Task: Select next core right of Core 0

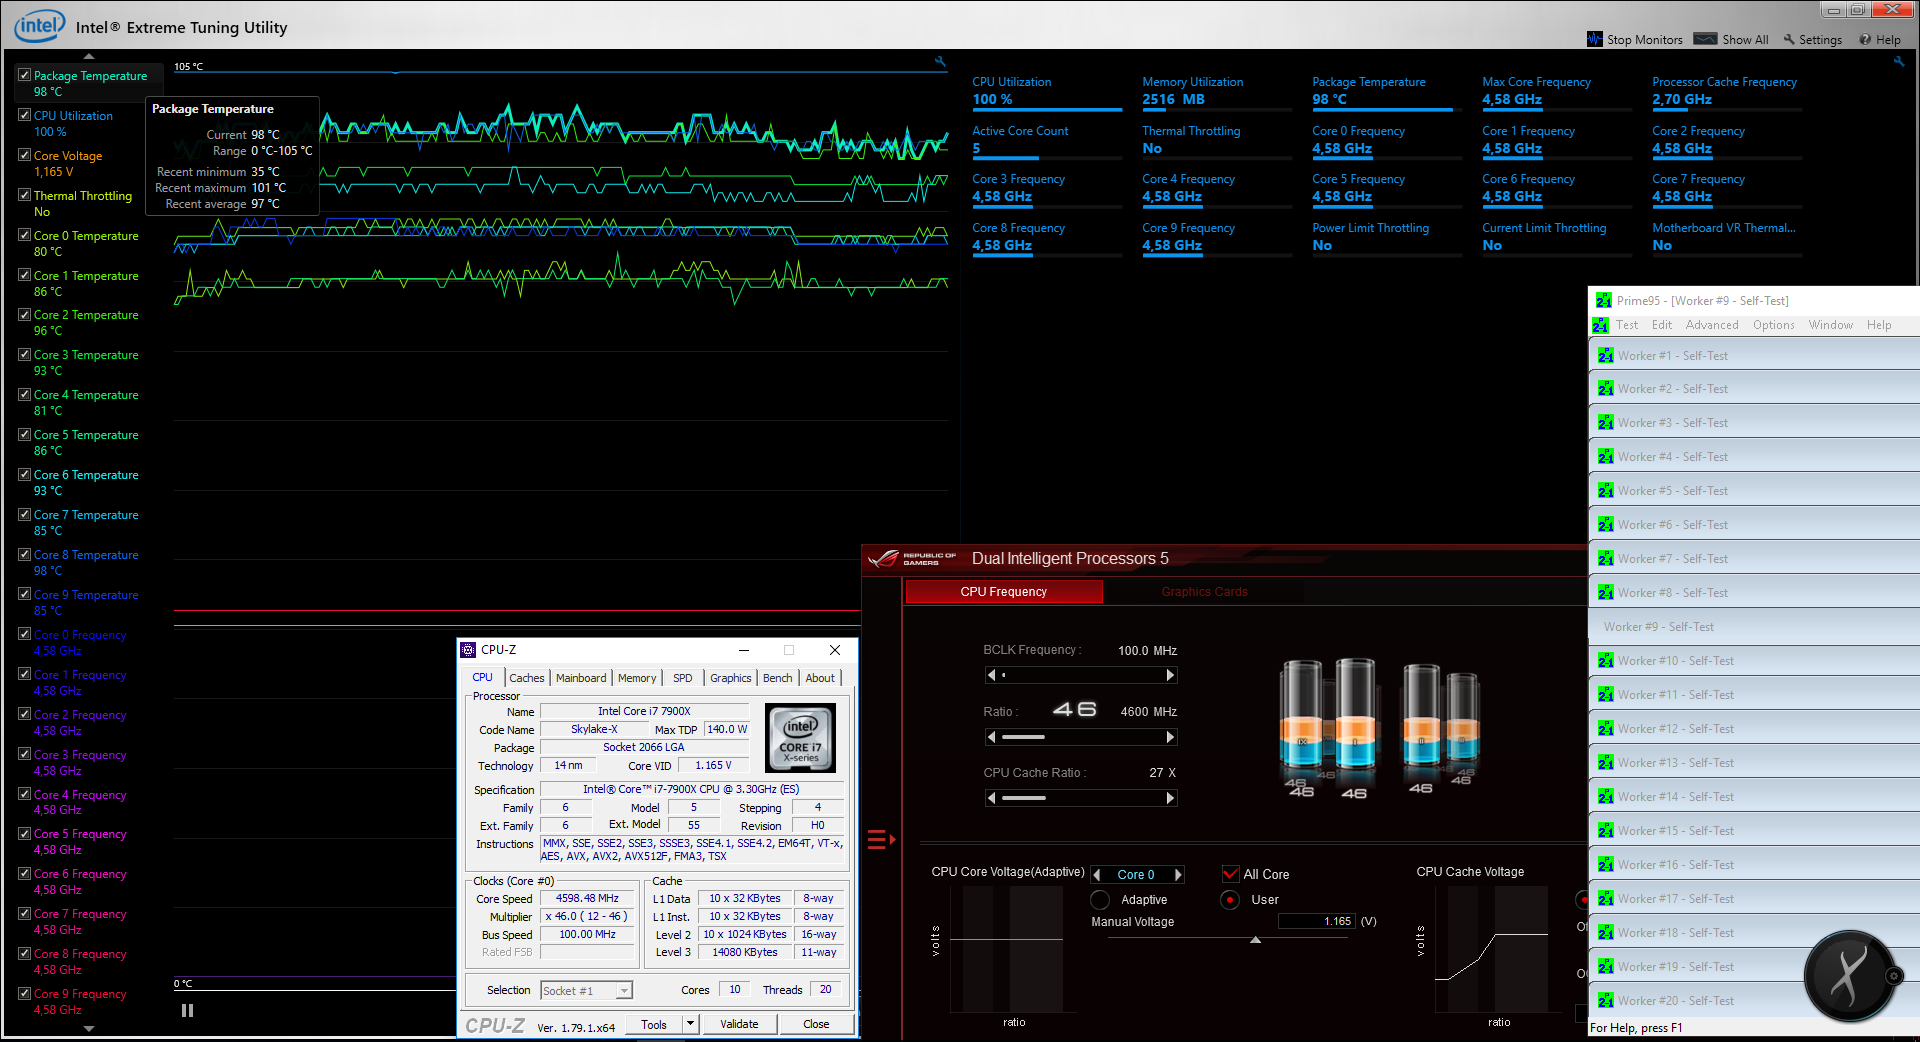Action: click(x=1178, y=875)
